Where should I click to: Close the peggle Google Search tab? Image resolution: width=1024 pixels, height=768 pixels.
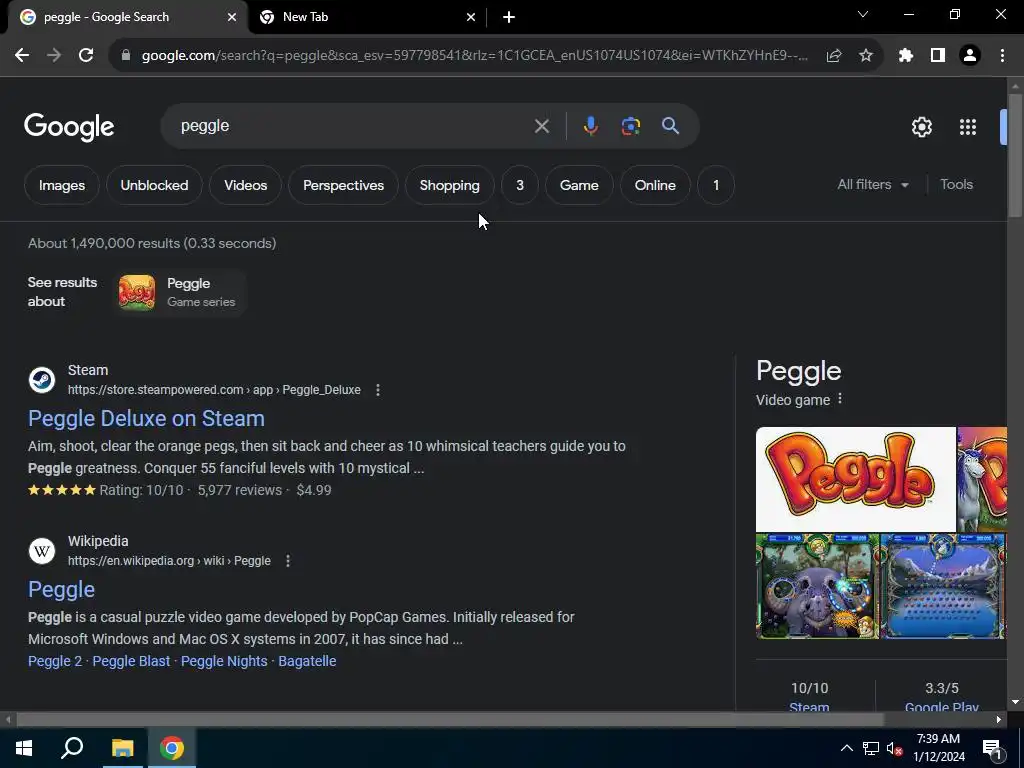[x=232, y=17]
